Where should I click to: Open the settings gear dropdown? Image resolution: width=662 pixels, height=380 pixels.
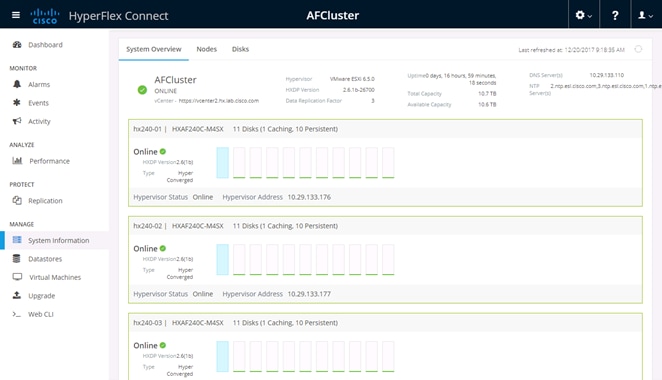(x=583, y=15)
